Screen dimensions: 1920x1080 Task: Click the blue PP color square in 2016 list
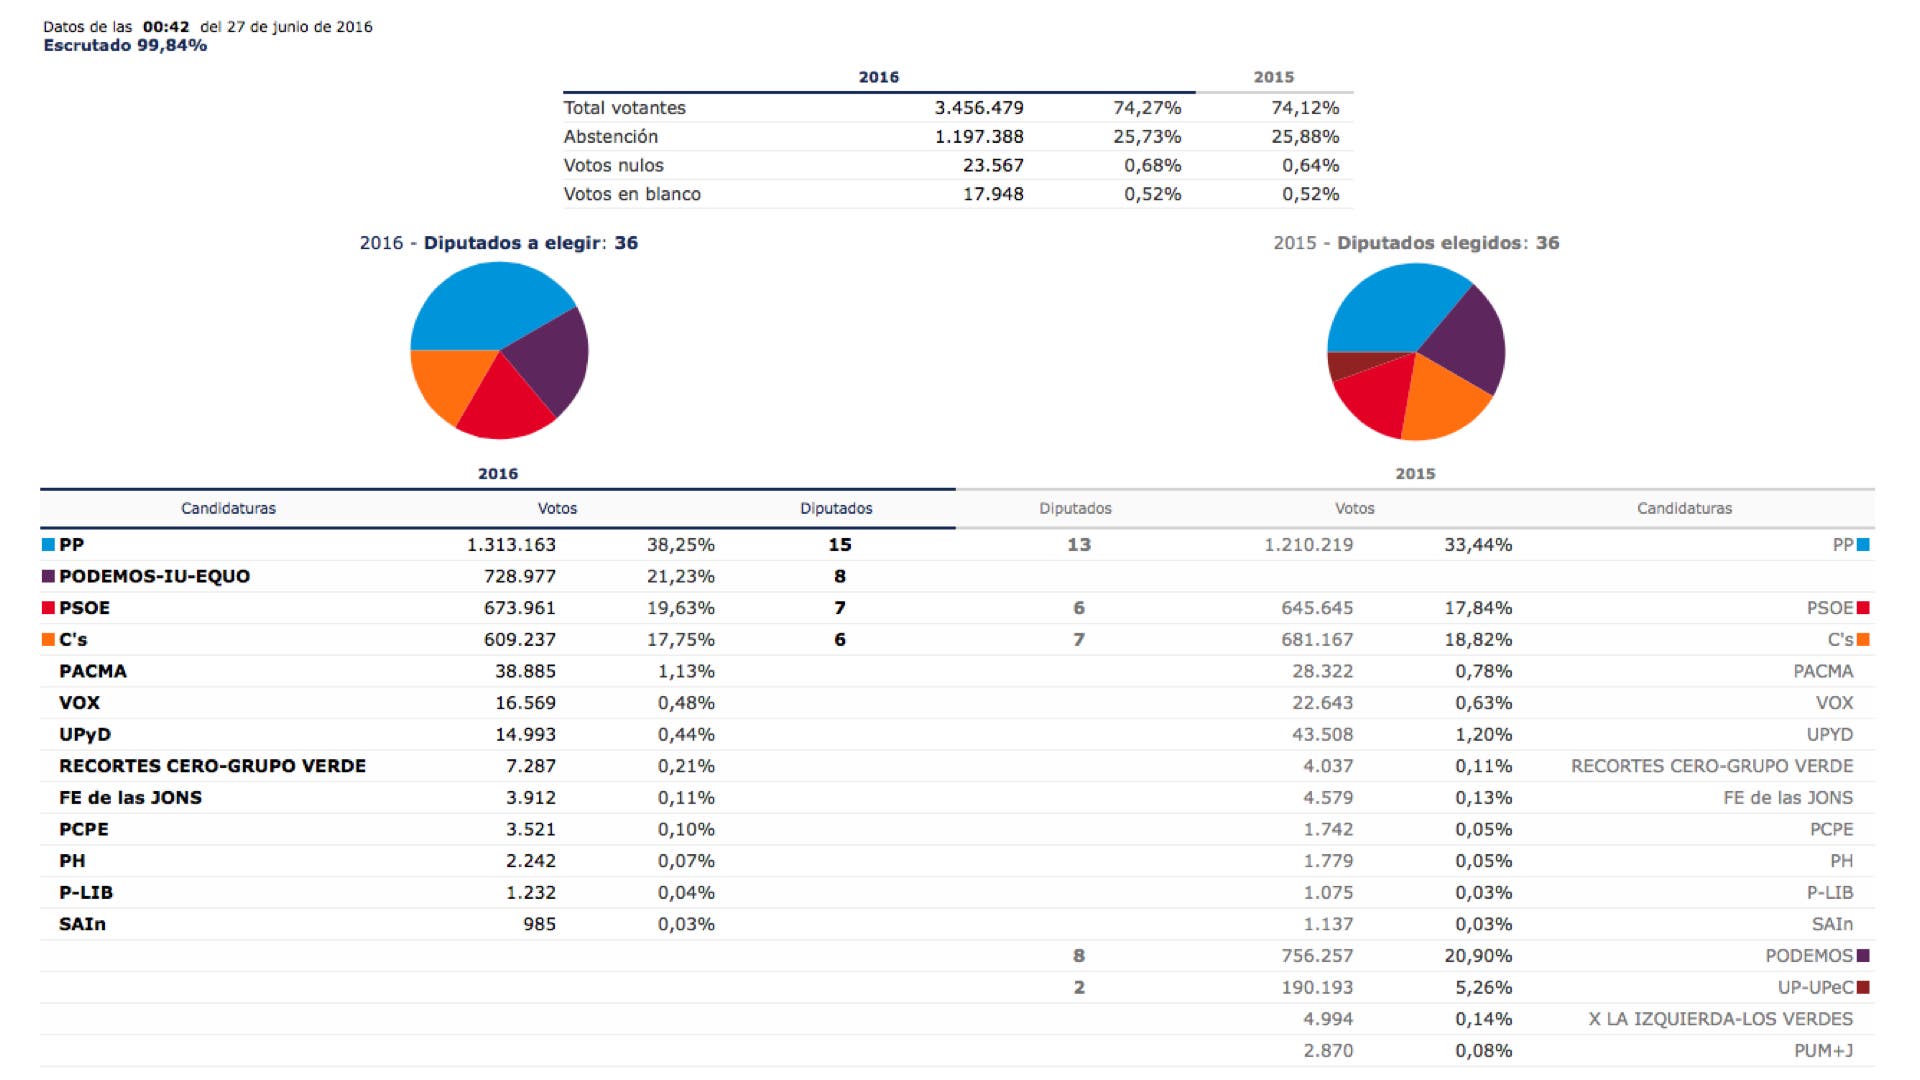pyautogui.click(x=48, y=545)
